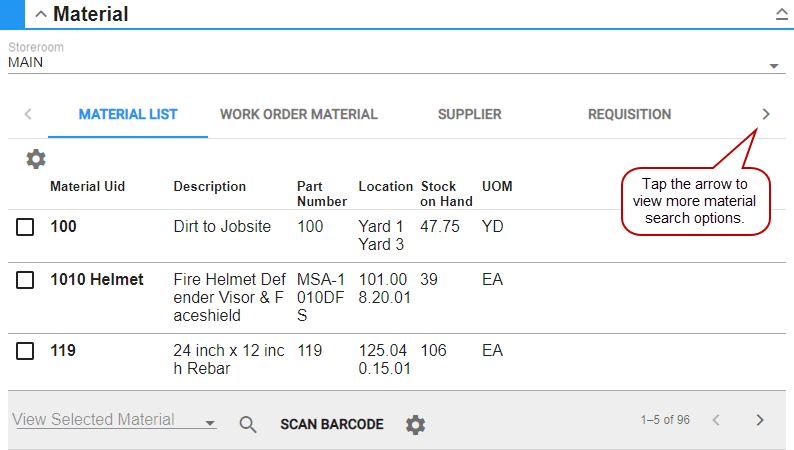794x450 pixels.
Task: Click the gear icon above Material Uid
Action: pyautogui.click(x=36, y=158)
